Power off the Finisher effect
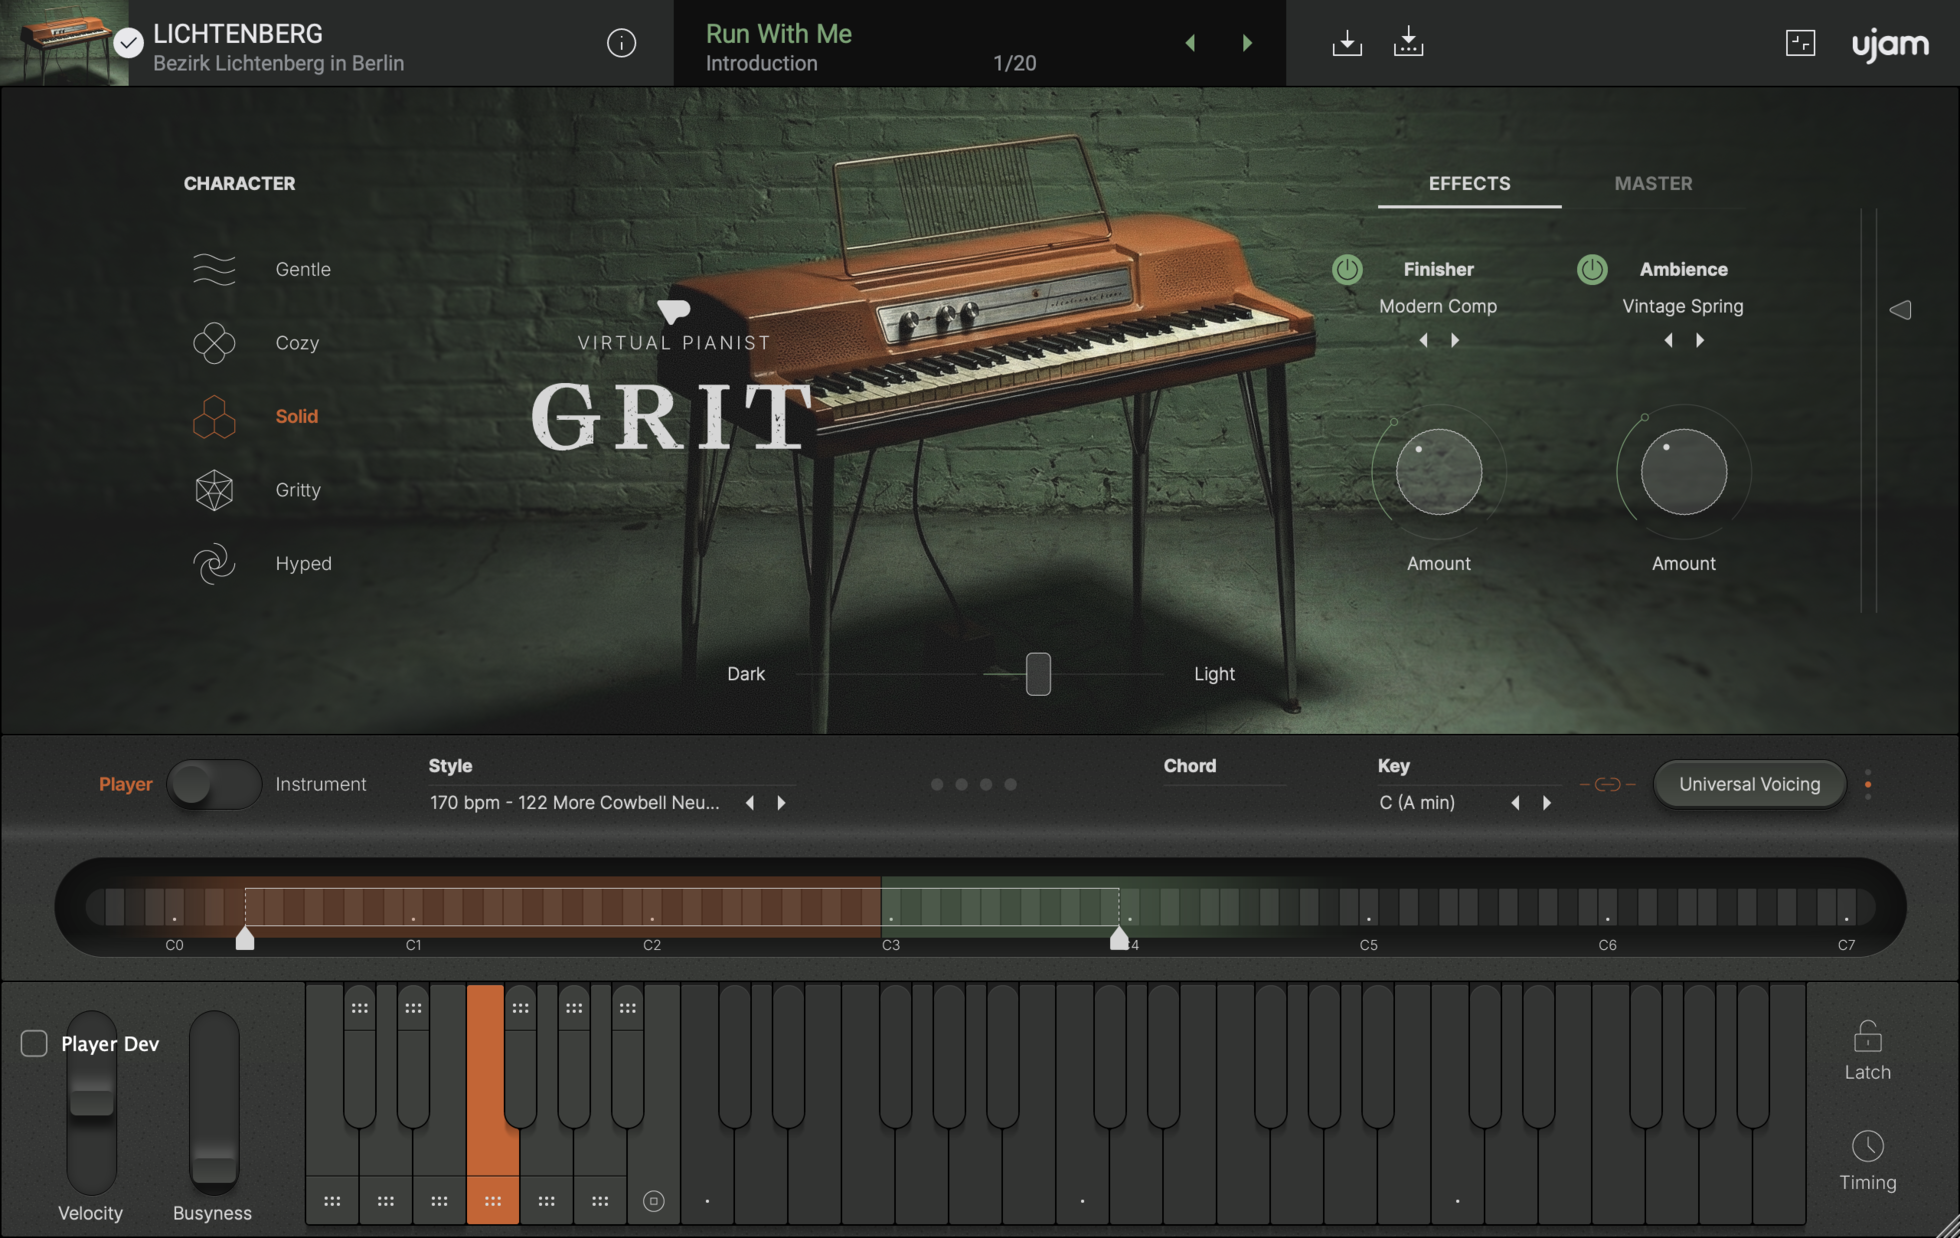Image resolution: width=1960 pixels, height=1238 pixels. tap(1347, 269)
